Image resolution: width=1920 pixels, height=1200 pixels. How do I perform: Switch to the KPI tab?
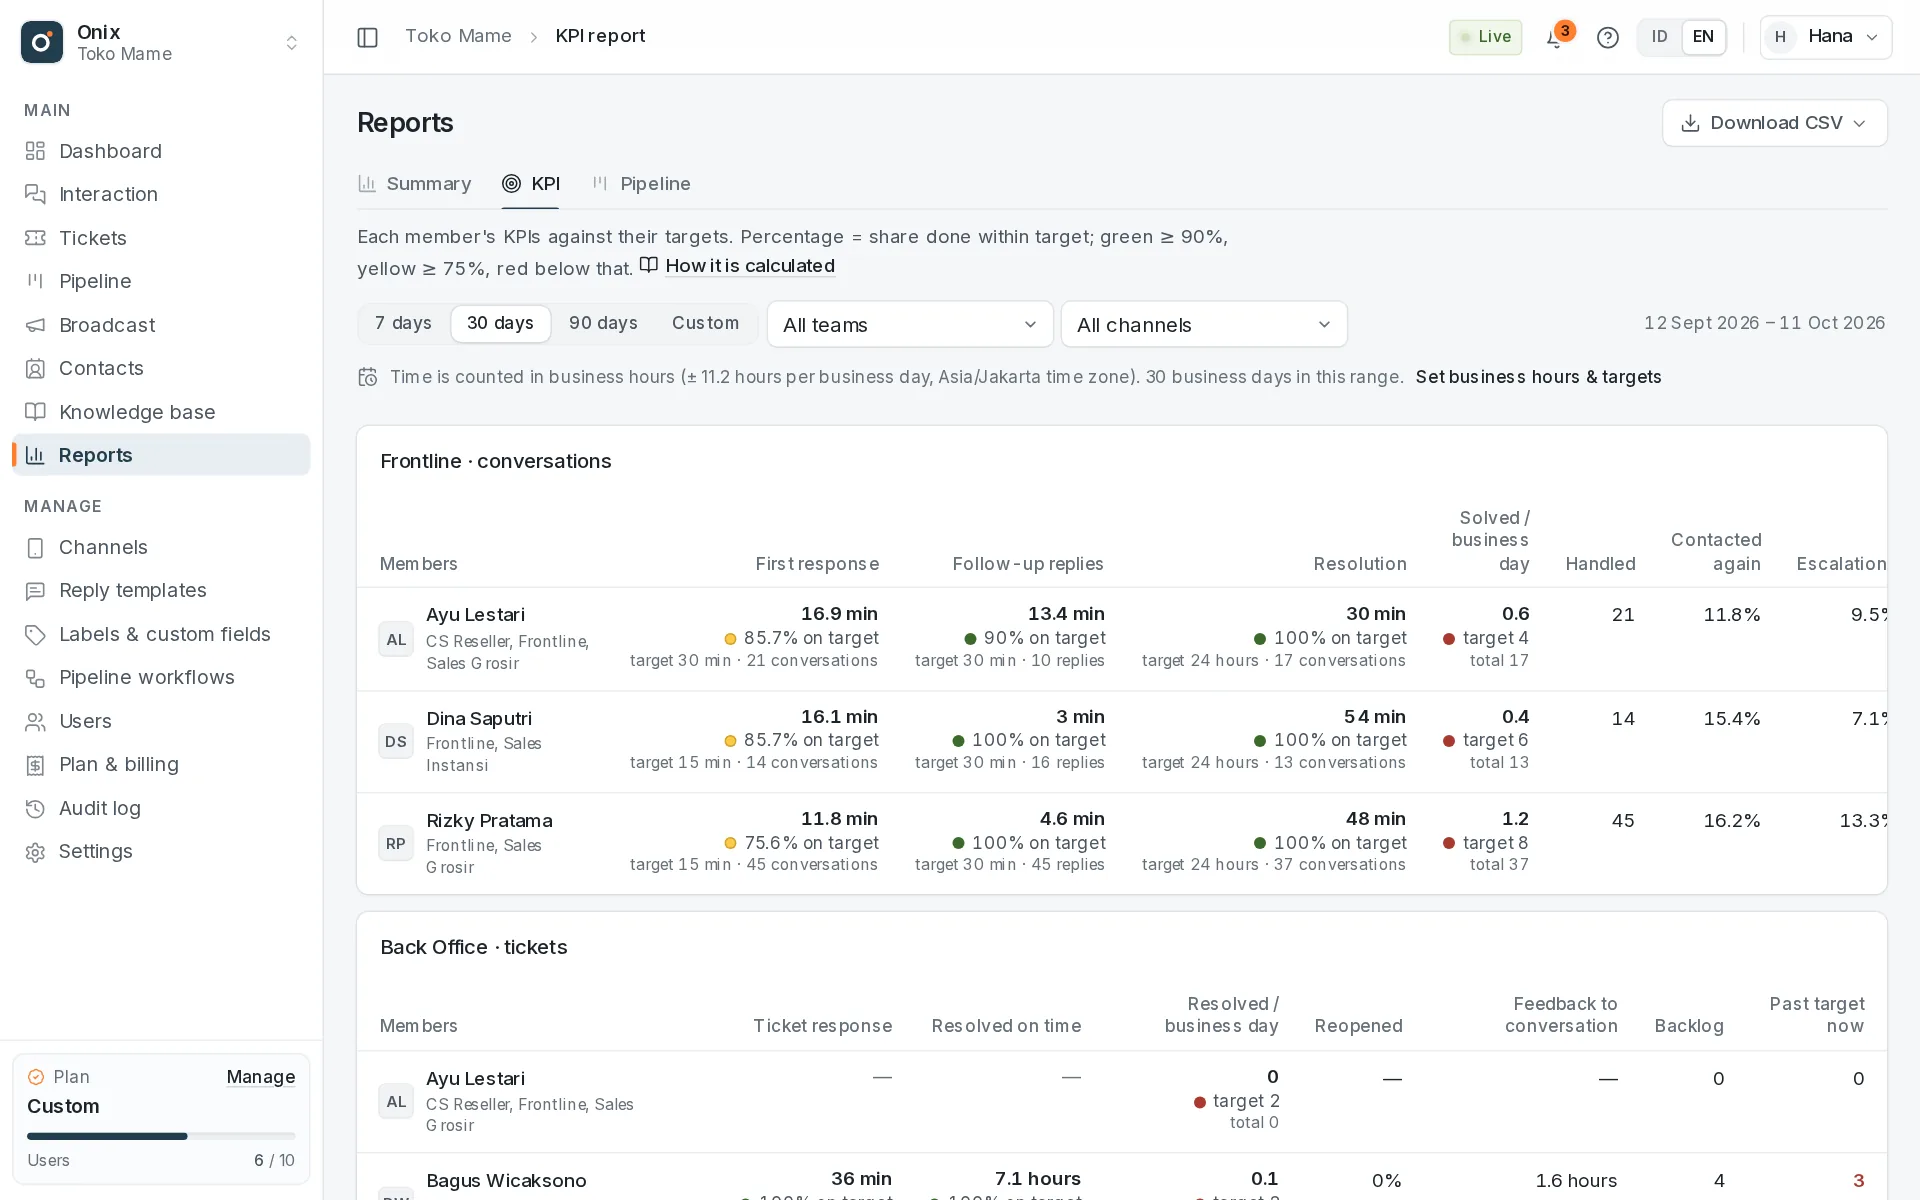tap(531, 184)
